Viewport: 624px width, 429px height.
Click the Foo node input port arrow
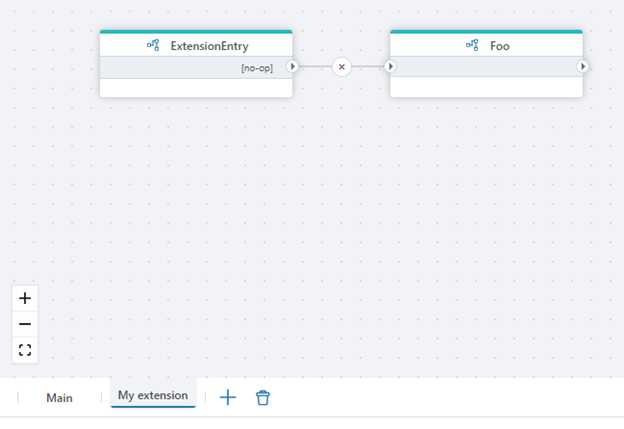click(391, 67)
